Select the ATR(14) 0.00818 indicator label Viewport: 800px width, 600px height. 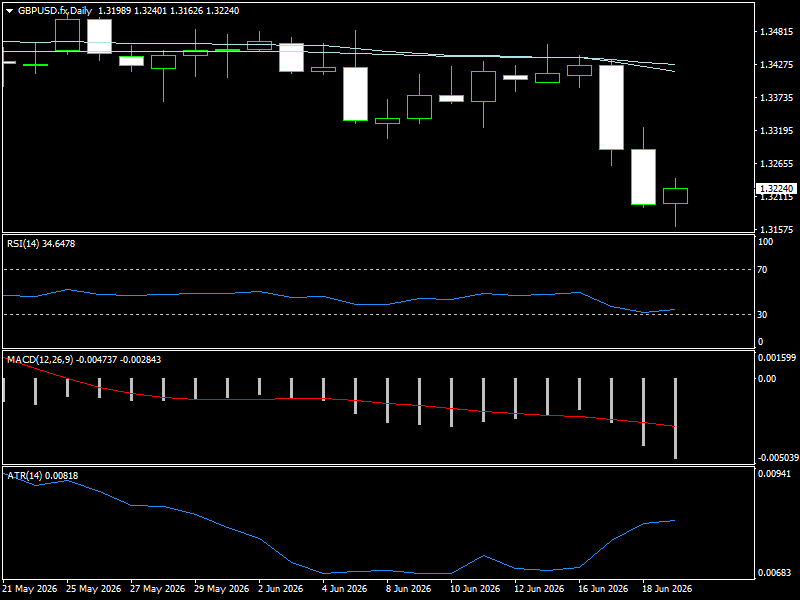click(x=42, y=476)
